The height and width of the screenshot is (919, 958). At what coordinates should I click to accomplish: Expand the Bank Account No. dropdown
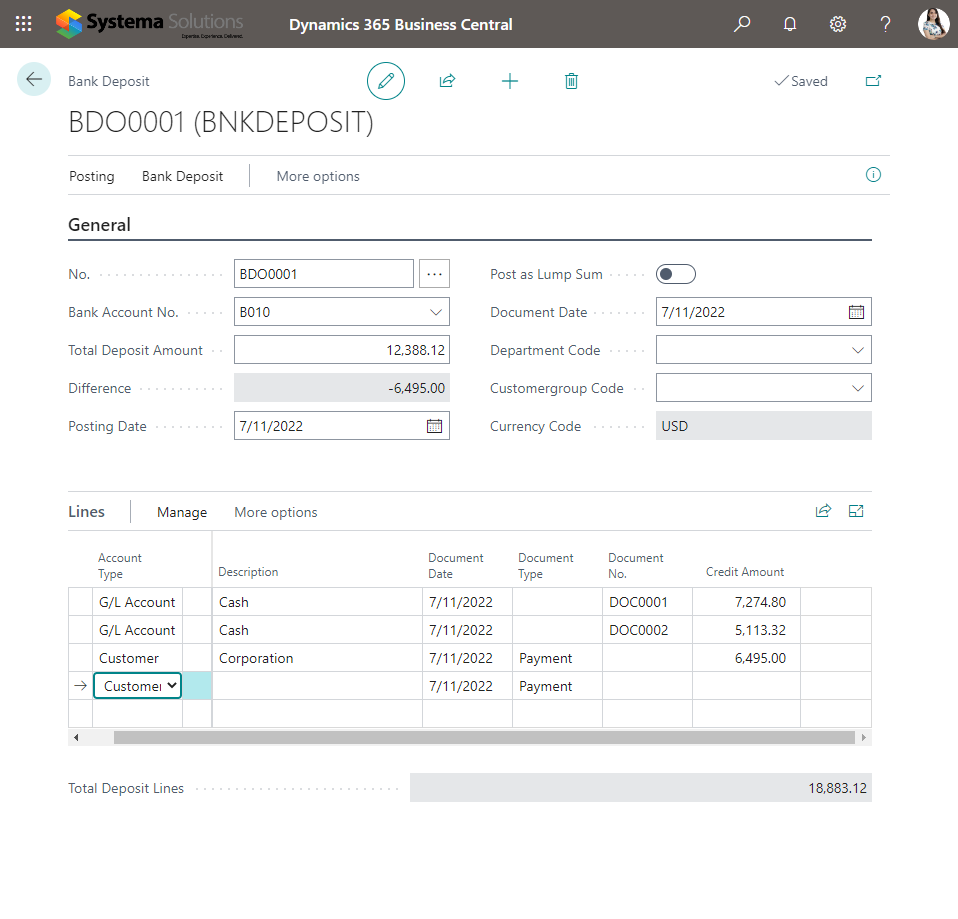coord(436,312)
